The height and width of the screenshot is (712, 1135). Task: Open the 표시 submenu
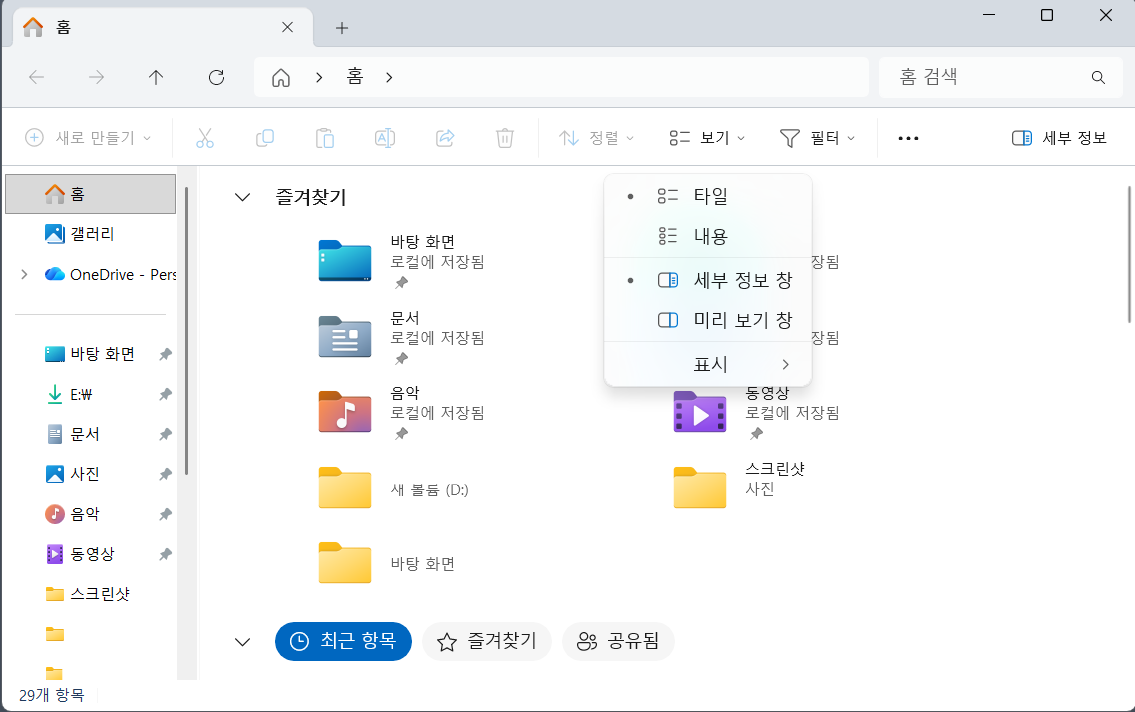[x=708, y=364]
